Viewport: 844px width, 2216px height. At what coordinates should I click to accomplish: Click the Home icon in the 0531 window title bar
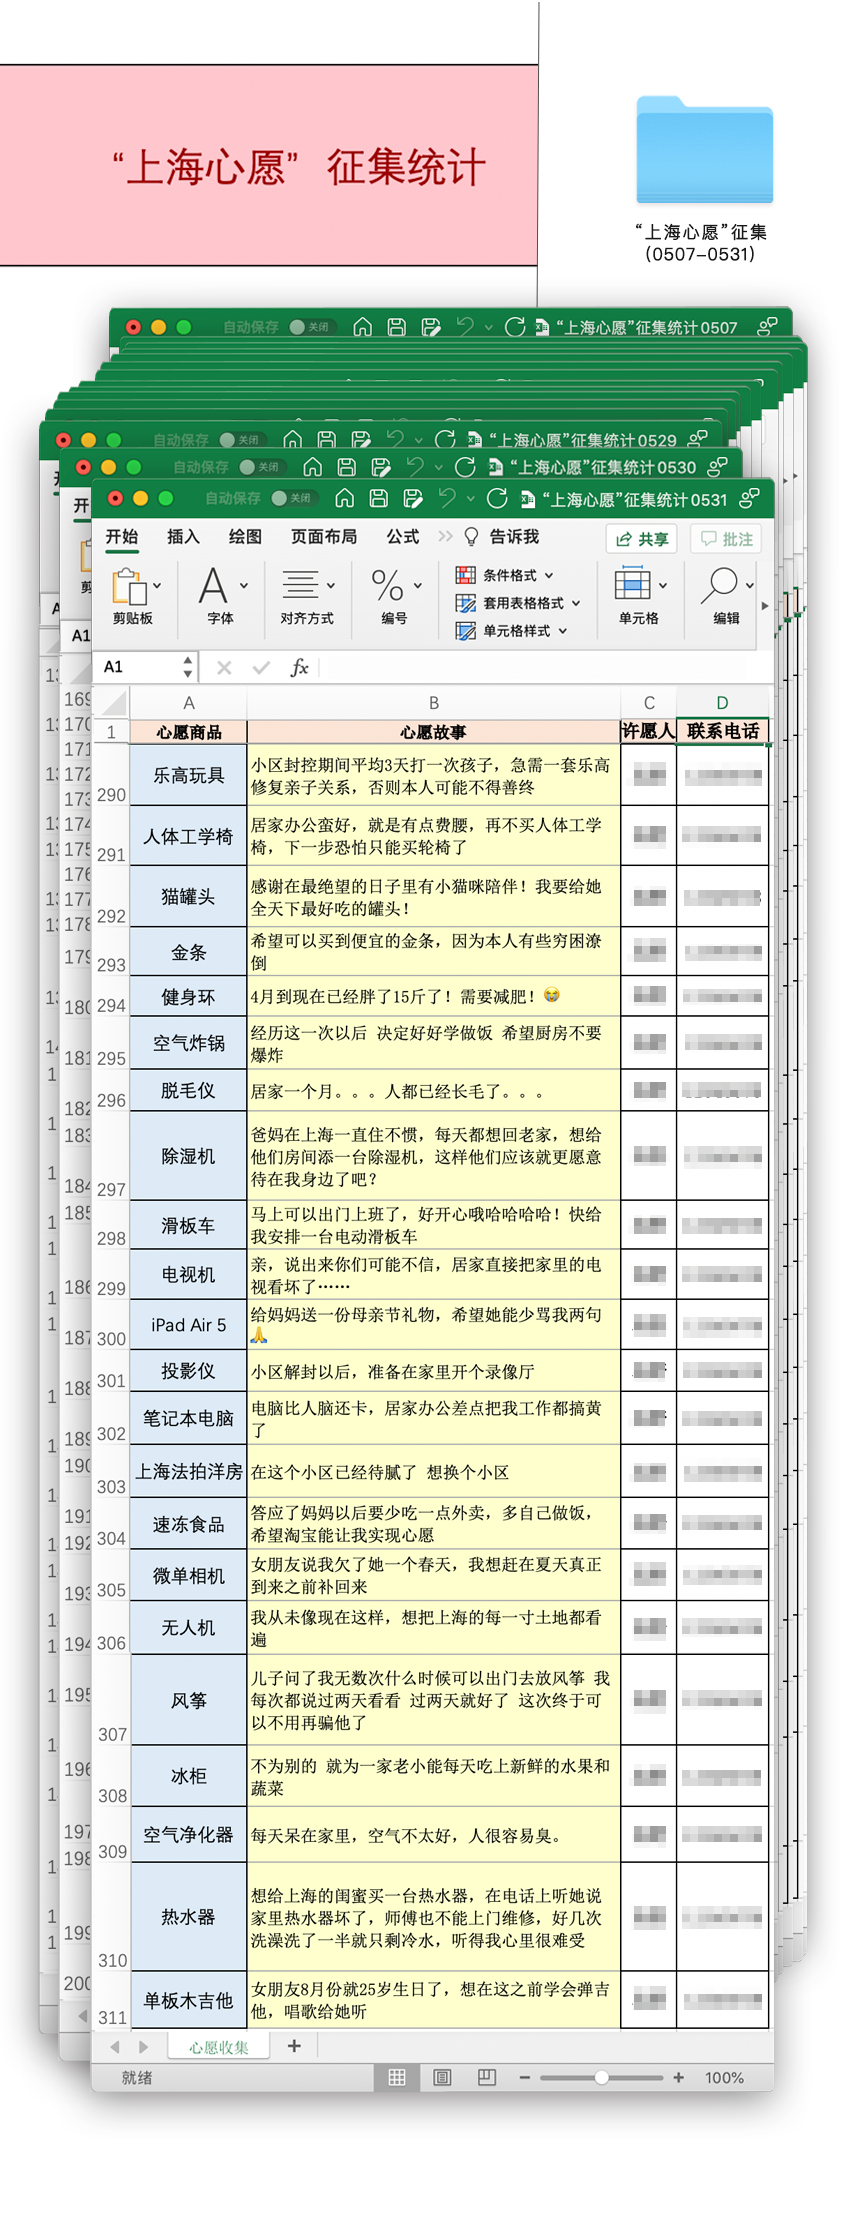coord(345,498)
